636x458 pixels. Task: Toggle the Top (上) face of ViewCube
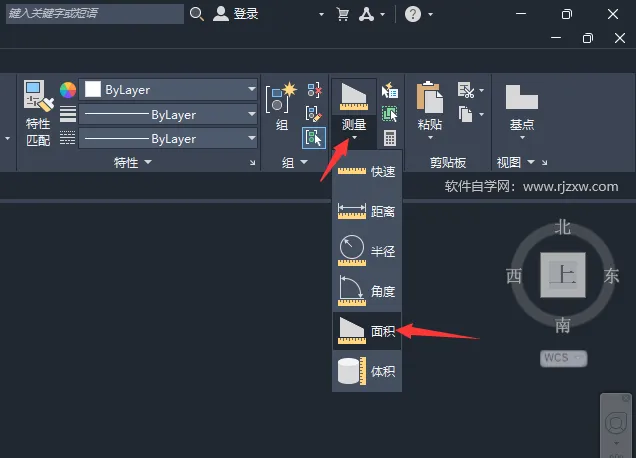[563, 275]
